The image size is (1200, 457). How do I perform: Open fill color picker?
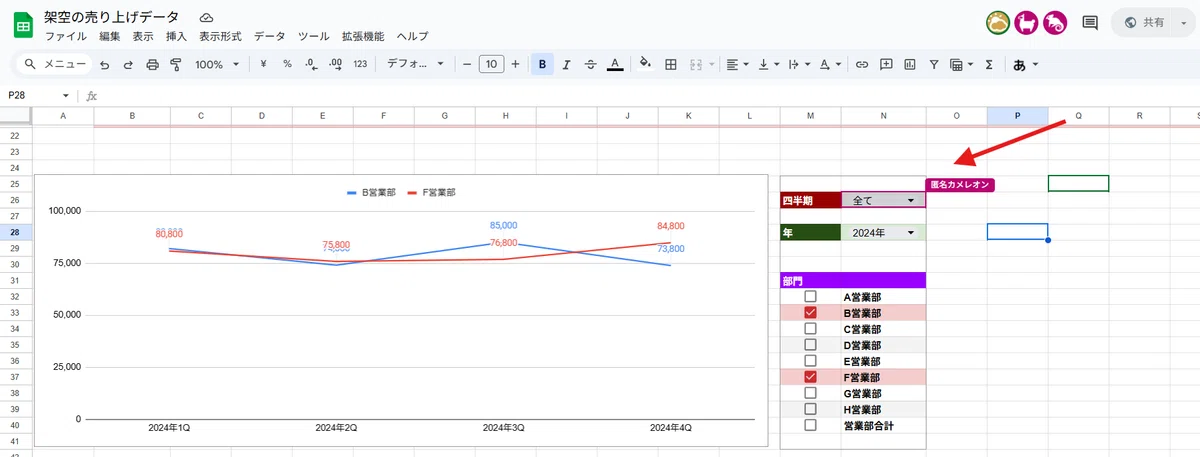click(645, 64)
